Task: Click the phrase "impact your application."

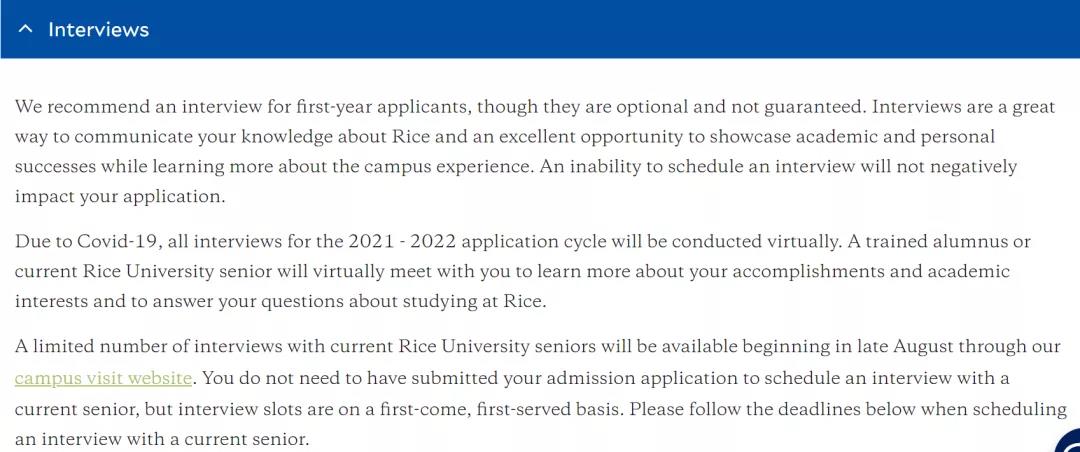Action: point(120,196)
